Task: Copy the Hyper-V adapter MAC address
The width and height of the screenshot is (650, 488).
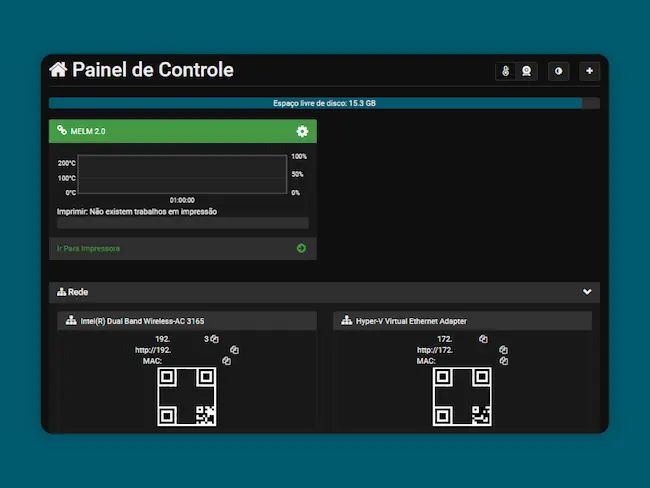Action: pyautogui.click(x=504, y=361)
